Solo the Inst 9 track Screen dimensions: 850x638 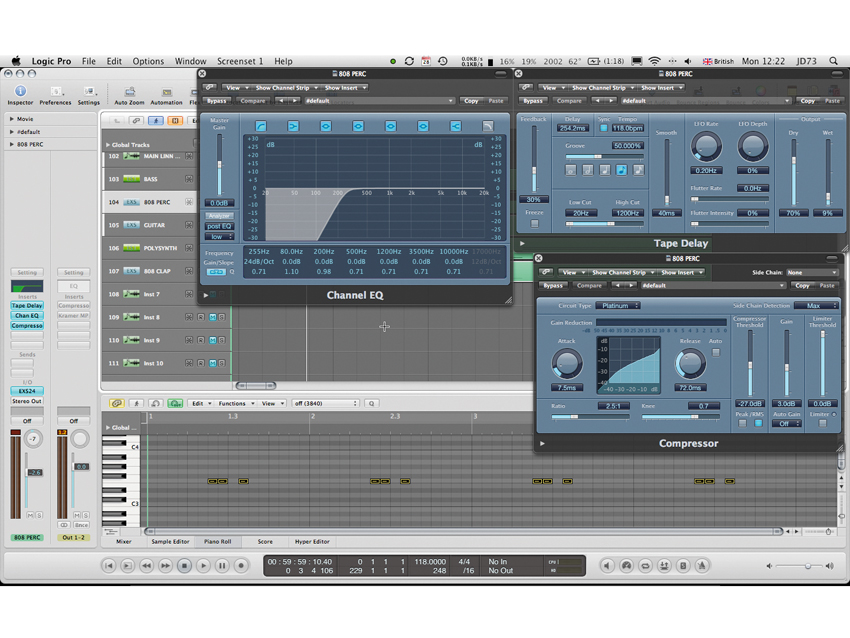[x=222, y=340]
